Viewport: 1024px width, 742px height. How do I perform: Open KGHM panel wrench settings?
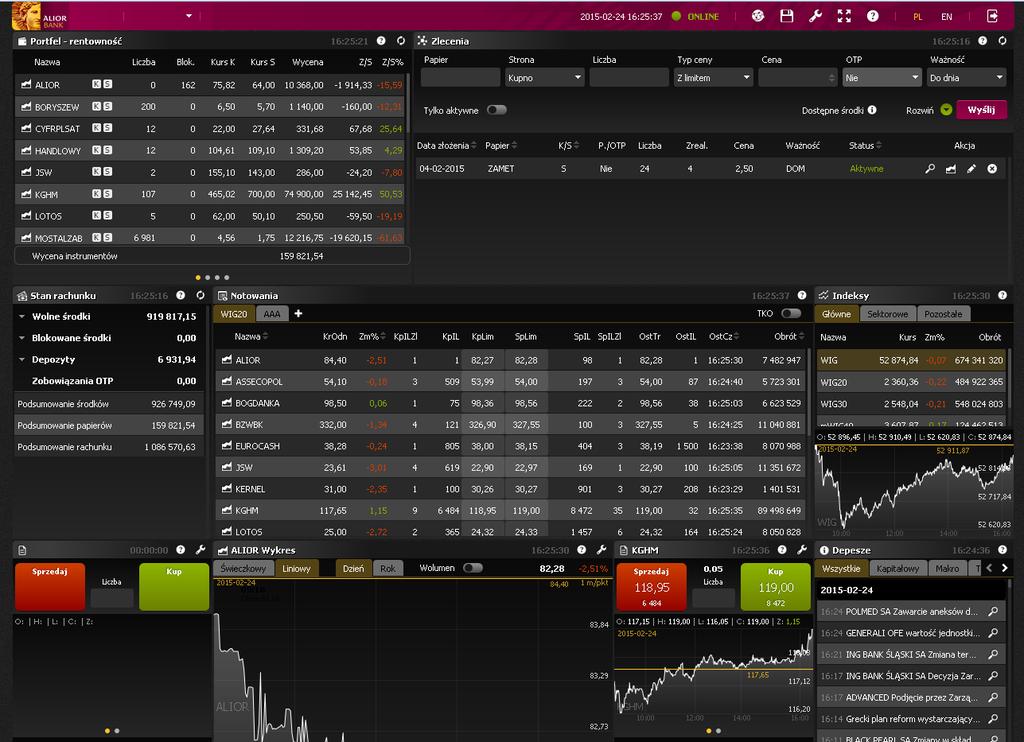[x=802, y=550]
